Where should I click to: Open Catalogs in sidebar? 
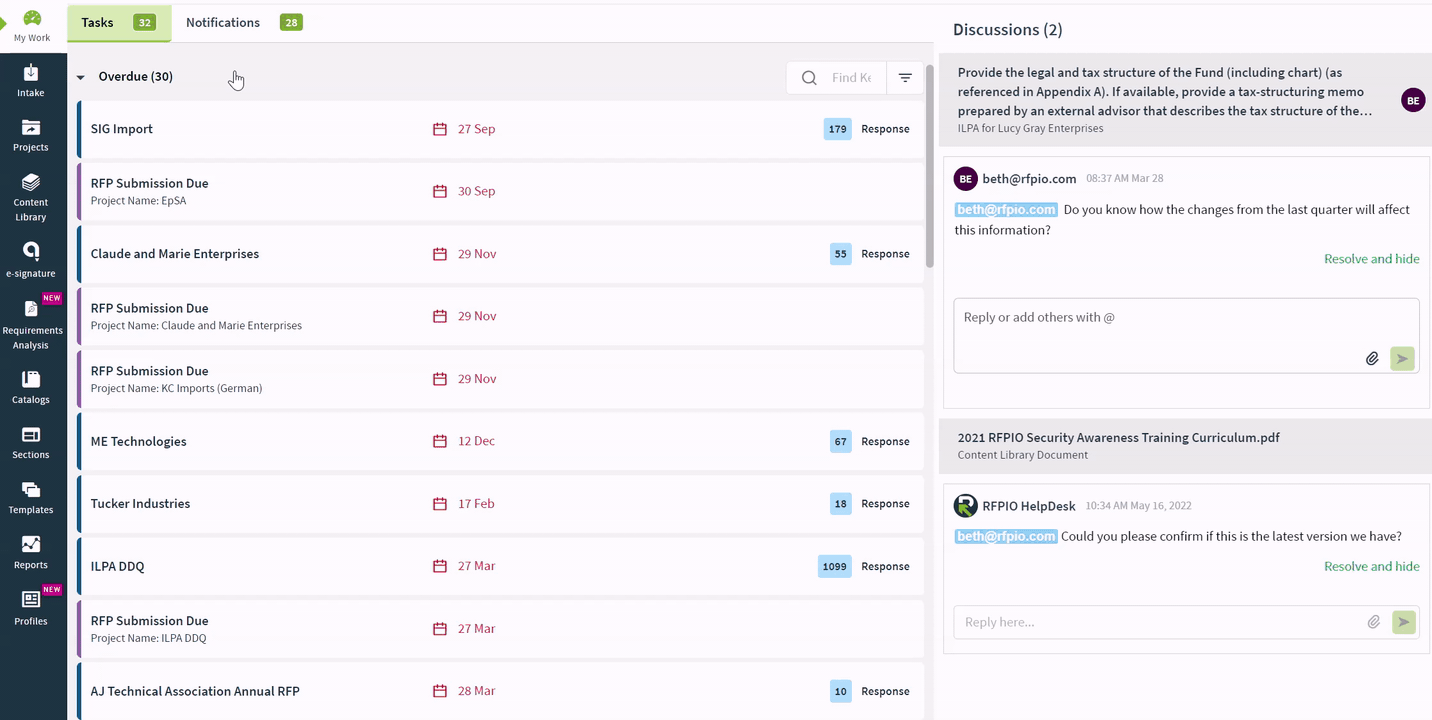[x=31, y=388]
